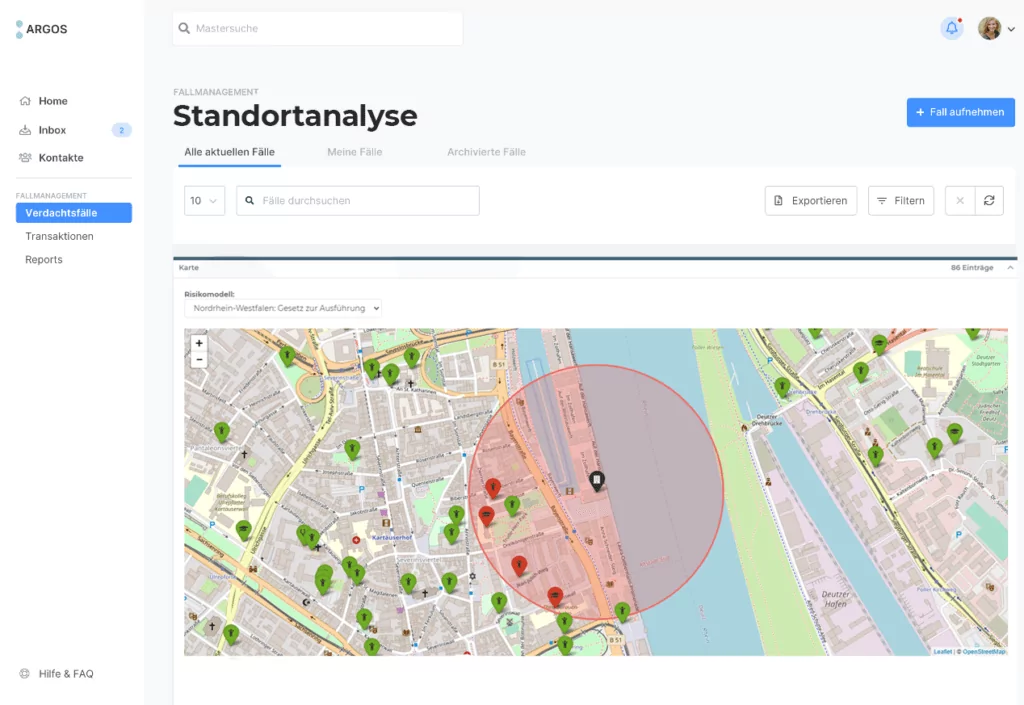Open the notifications bell
The width and height of the screenshot is (1024, 705).
coord(952,28)
